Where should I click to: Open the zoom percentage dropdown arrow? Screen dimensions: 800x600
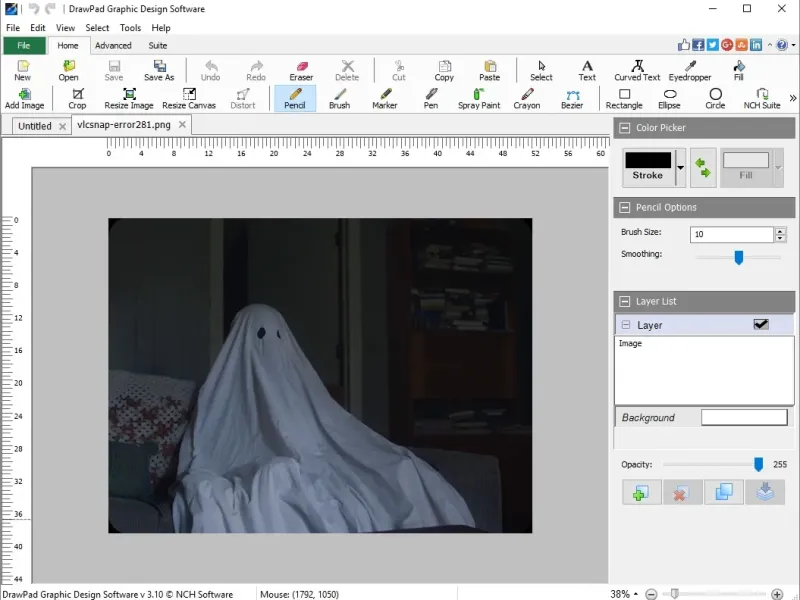click(x=636, y=594)
